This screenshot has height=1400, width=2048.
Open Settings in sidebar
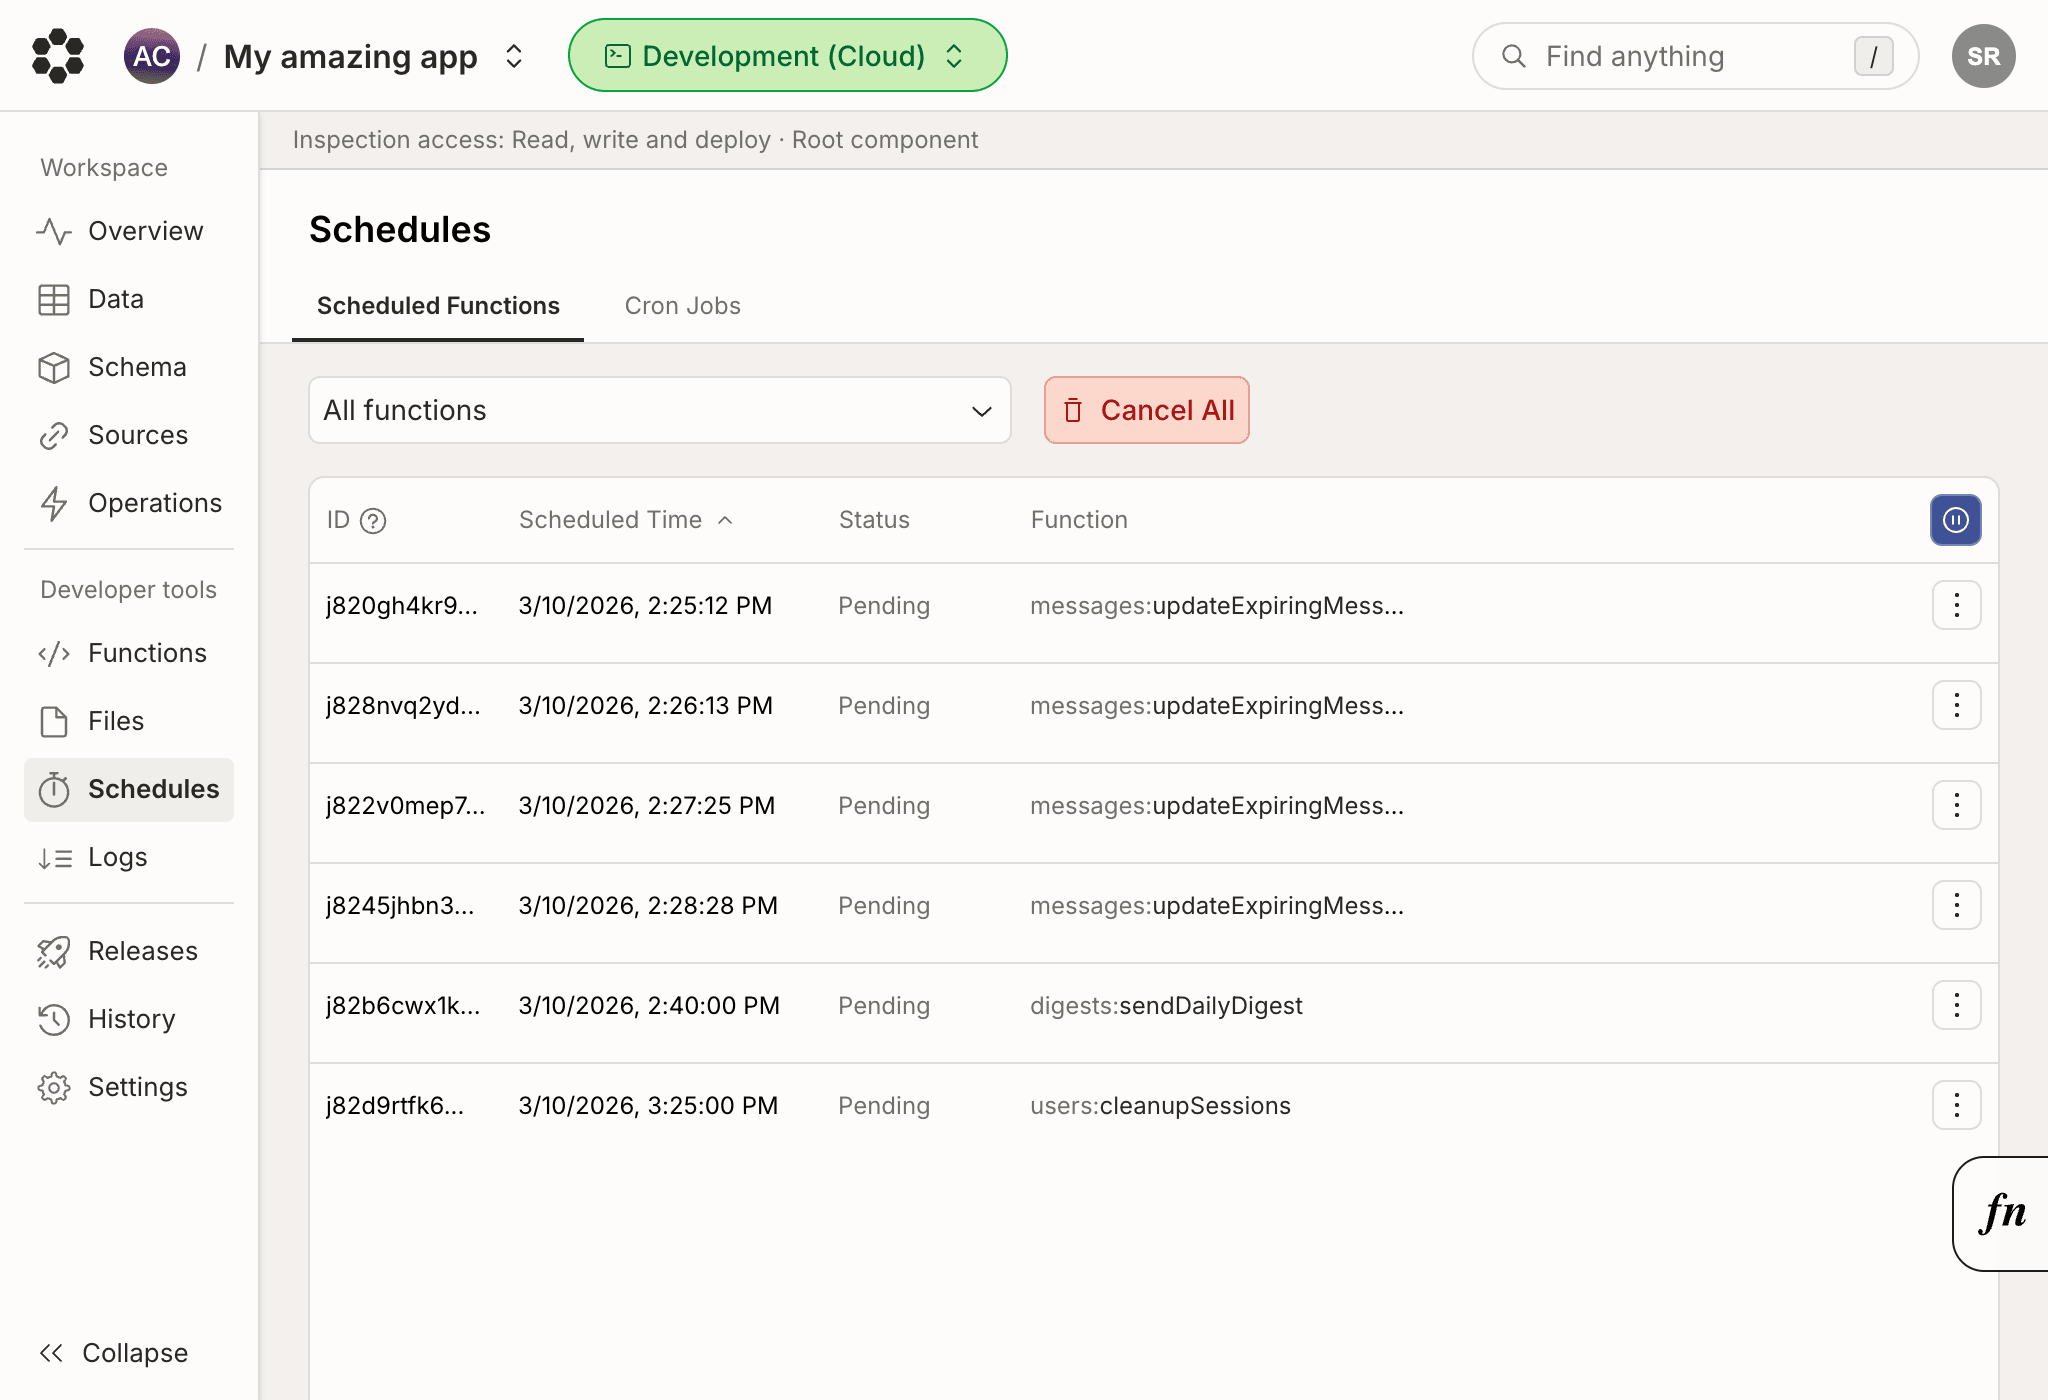(129, 1087)
